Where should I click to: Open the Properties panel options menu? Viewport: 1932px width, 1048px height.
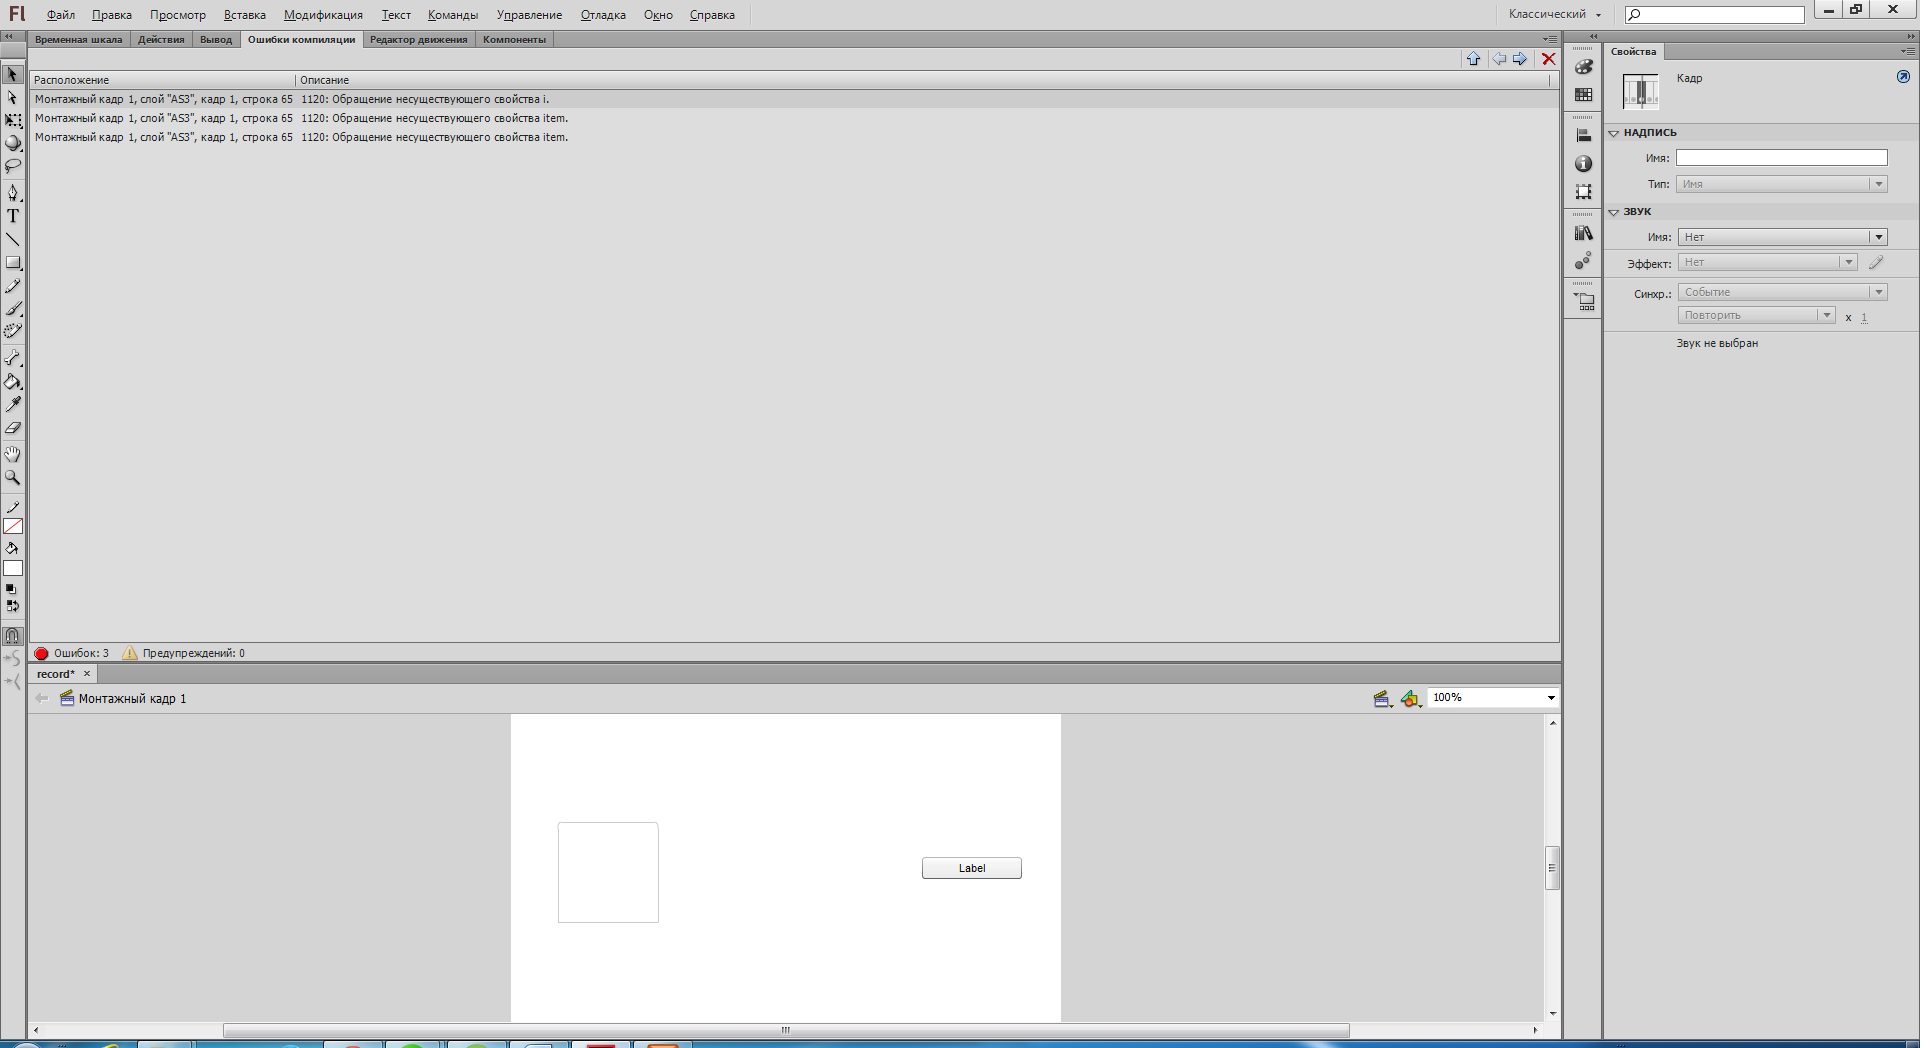1907,51
